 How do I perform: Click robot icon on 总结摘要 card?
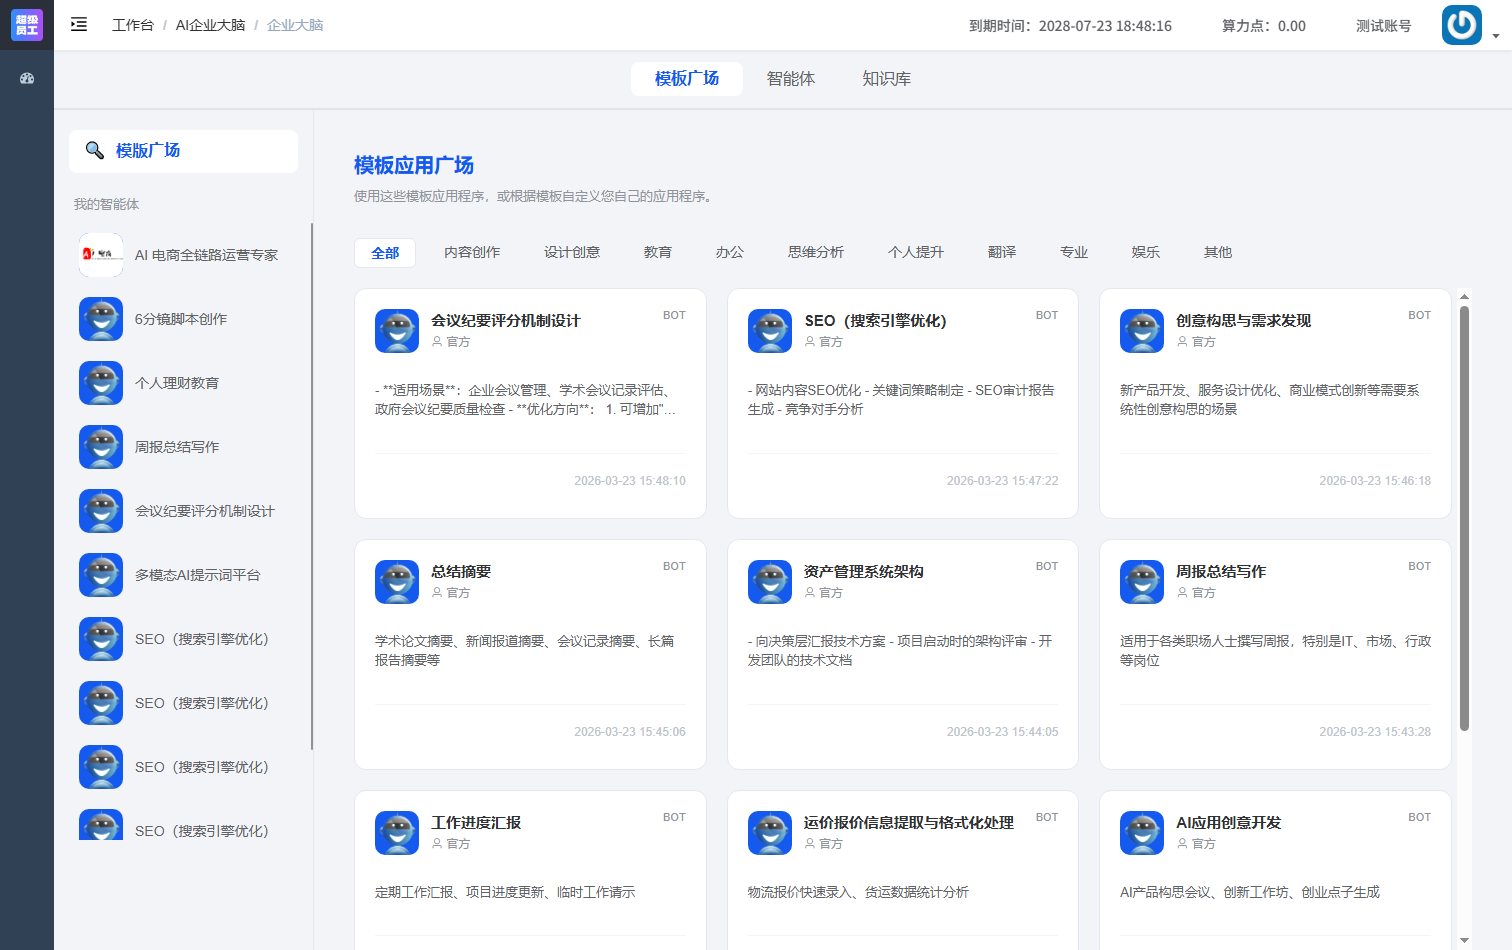point(397,582)
